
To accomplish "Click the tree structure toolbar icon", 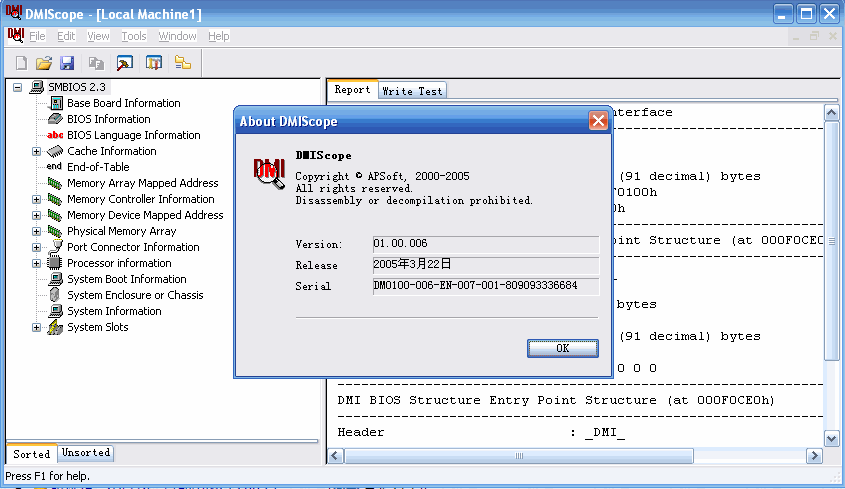I will tap(183, 63).
